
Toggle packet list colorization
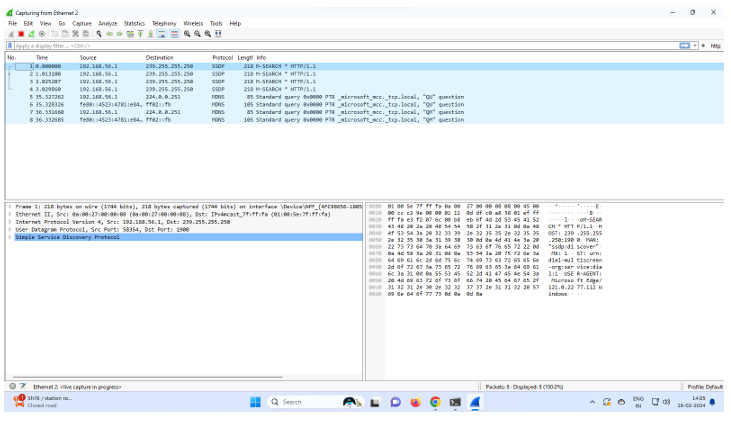174,34
